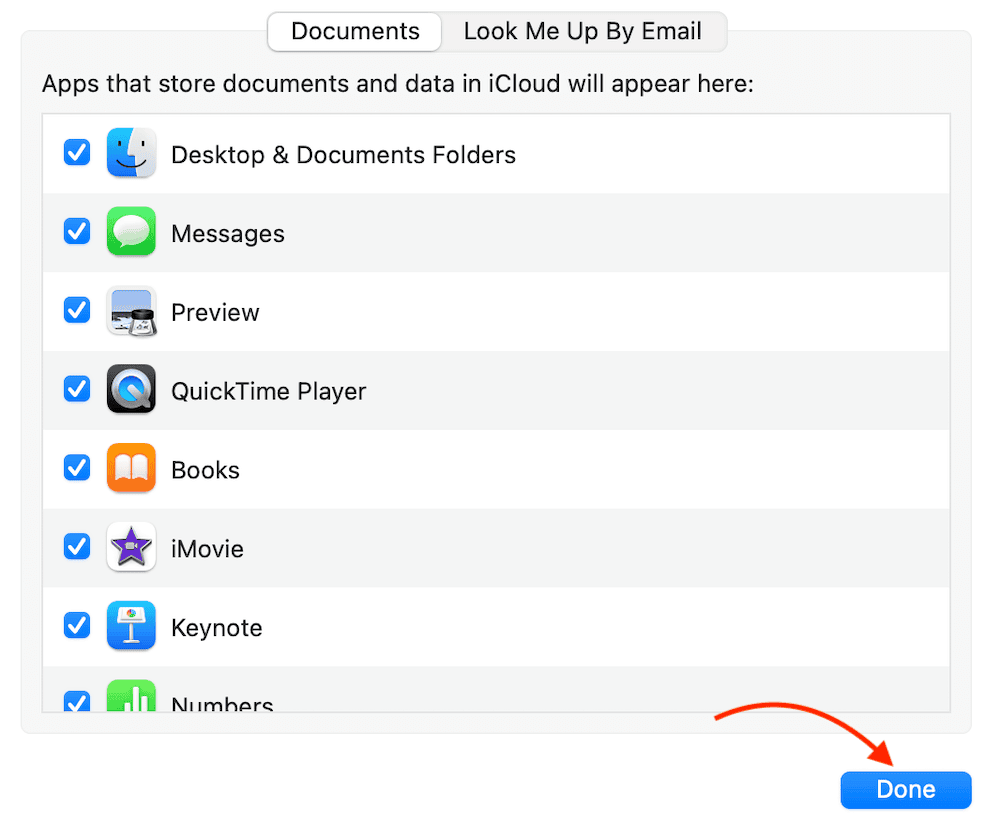Toggle the Numbers checkbox
The height and width of the screenshot is (839, 1000).
77,701
